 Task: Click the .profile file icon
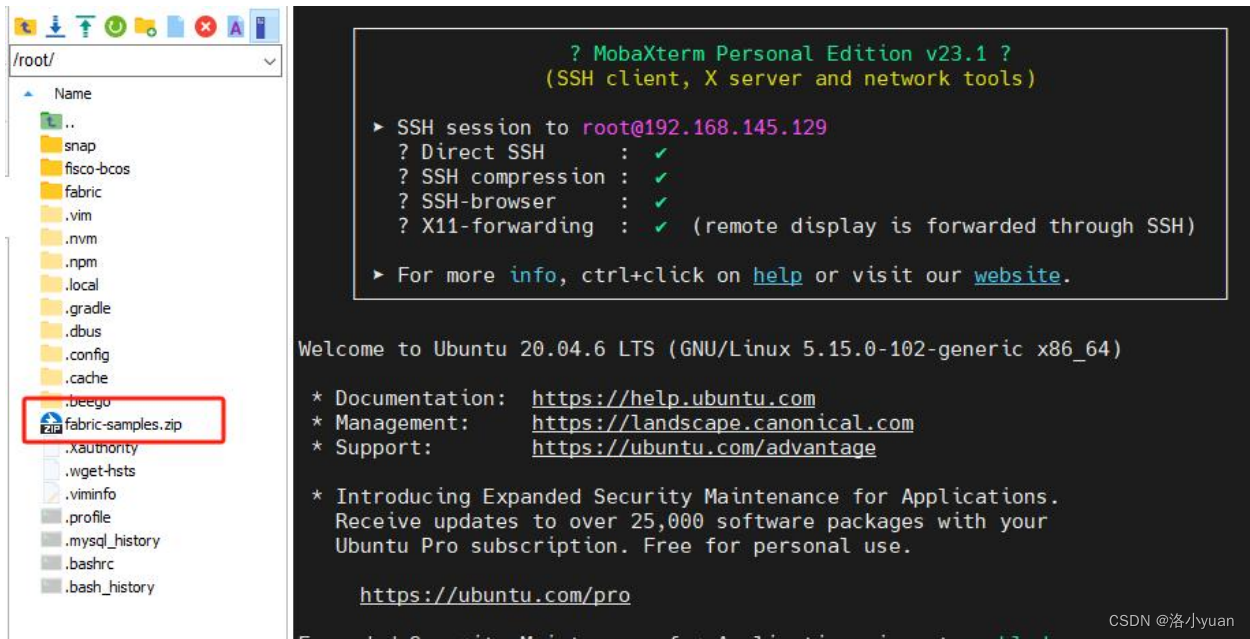pos(51,517)
